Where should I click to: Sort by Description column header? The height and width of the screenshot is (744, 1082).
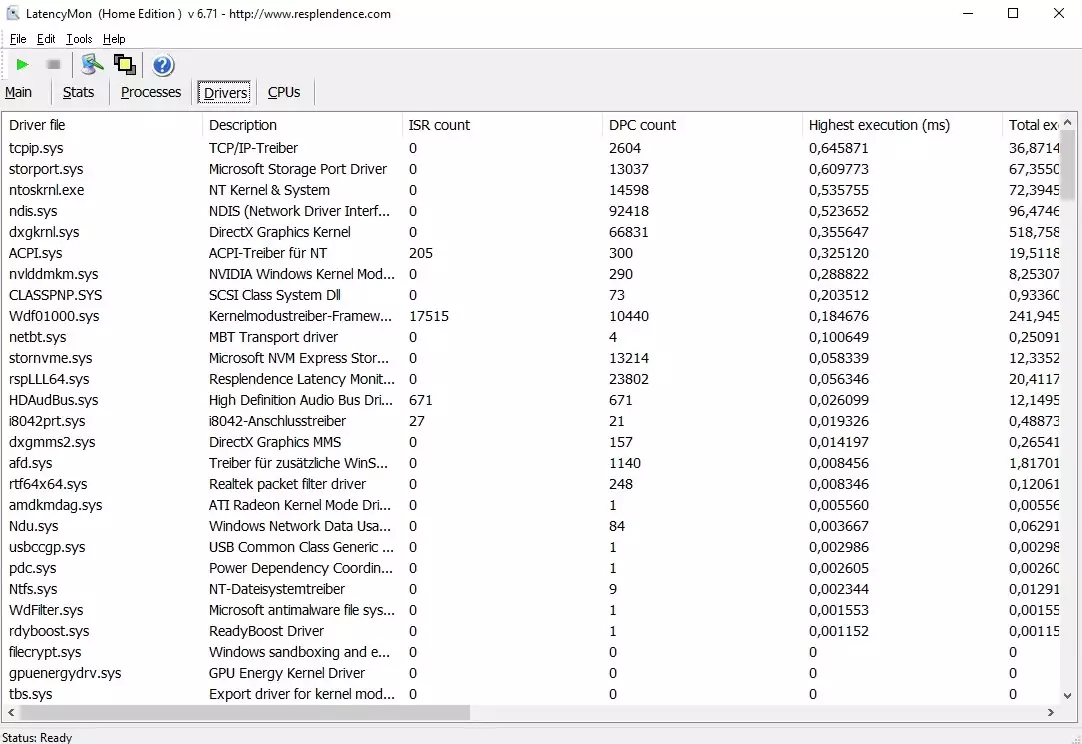[x=302, y=125]
